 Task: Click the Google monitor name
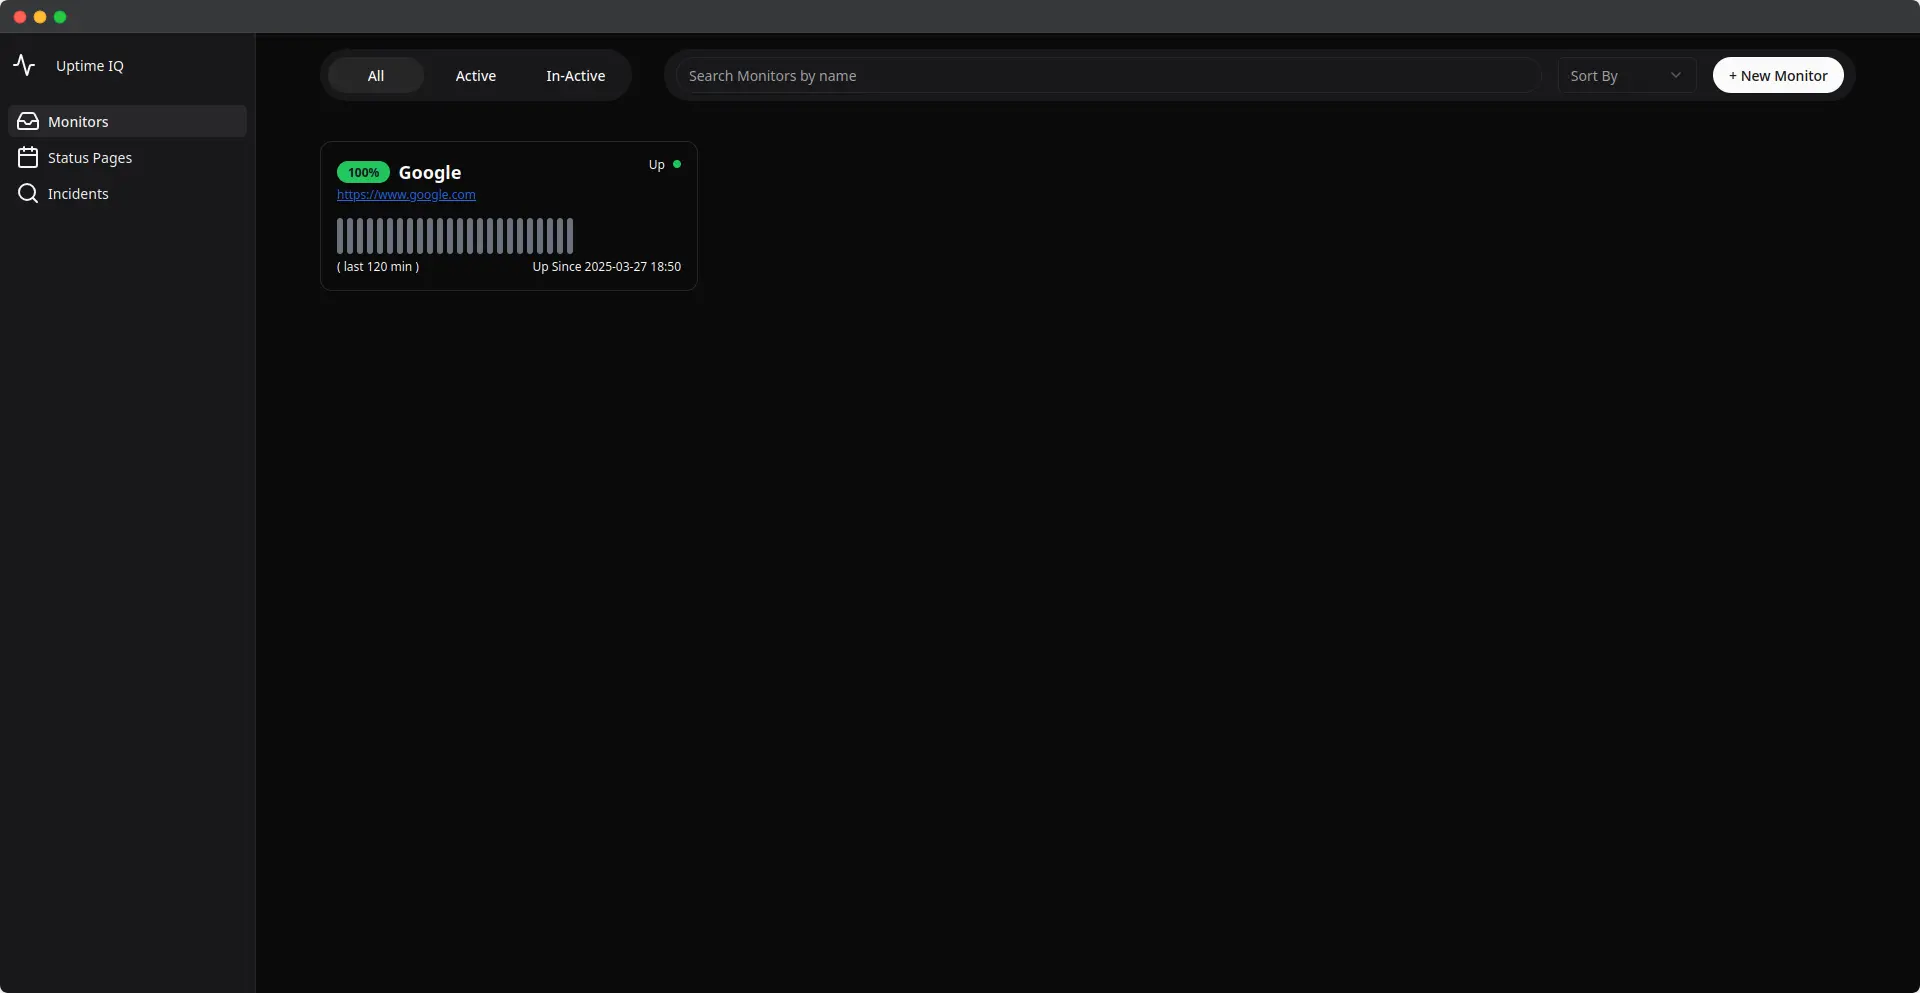point(430,172)
